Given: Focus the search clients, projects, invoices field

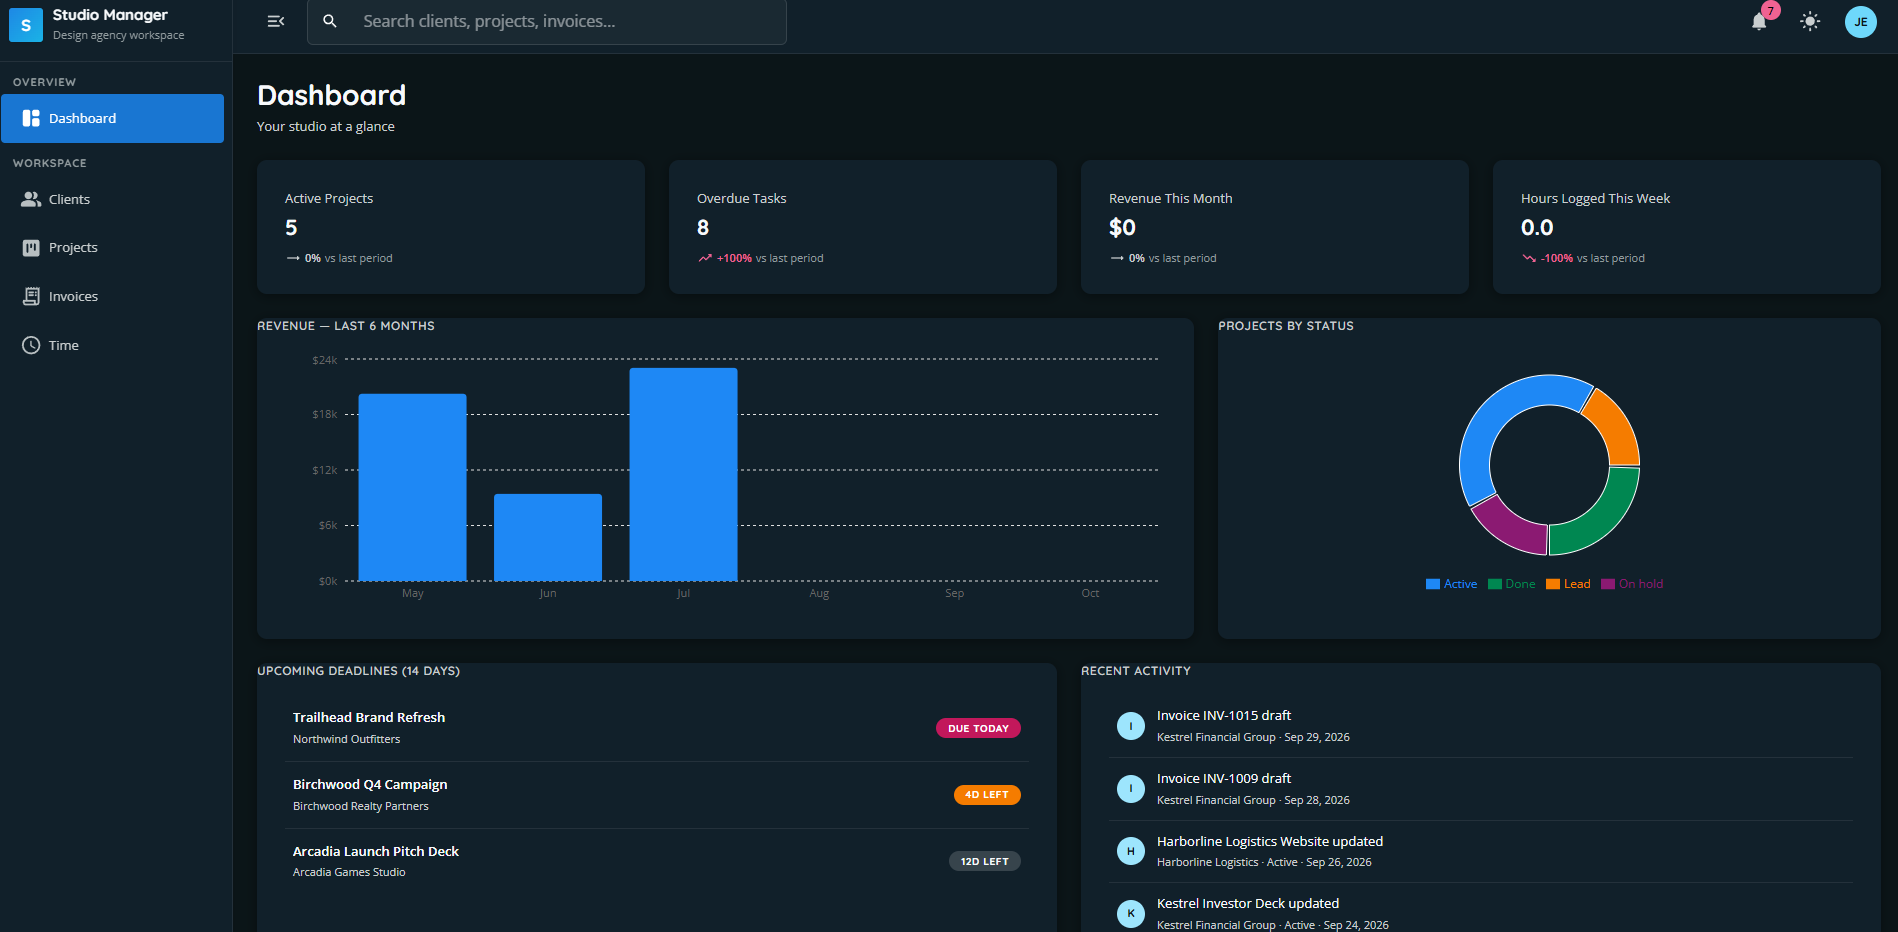Looking at the screenshot, I should click(x=547, y=21).
